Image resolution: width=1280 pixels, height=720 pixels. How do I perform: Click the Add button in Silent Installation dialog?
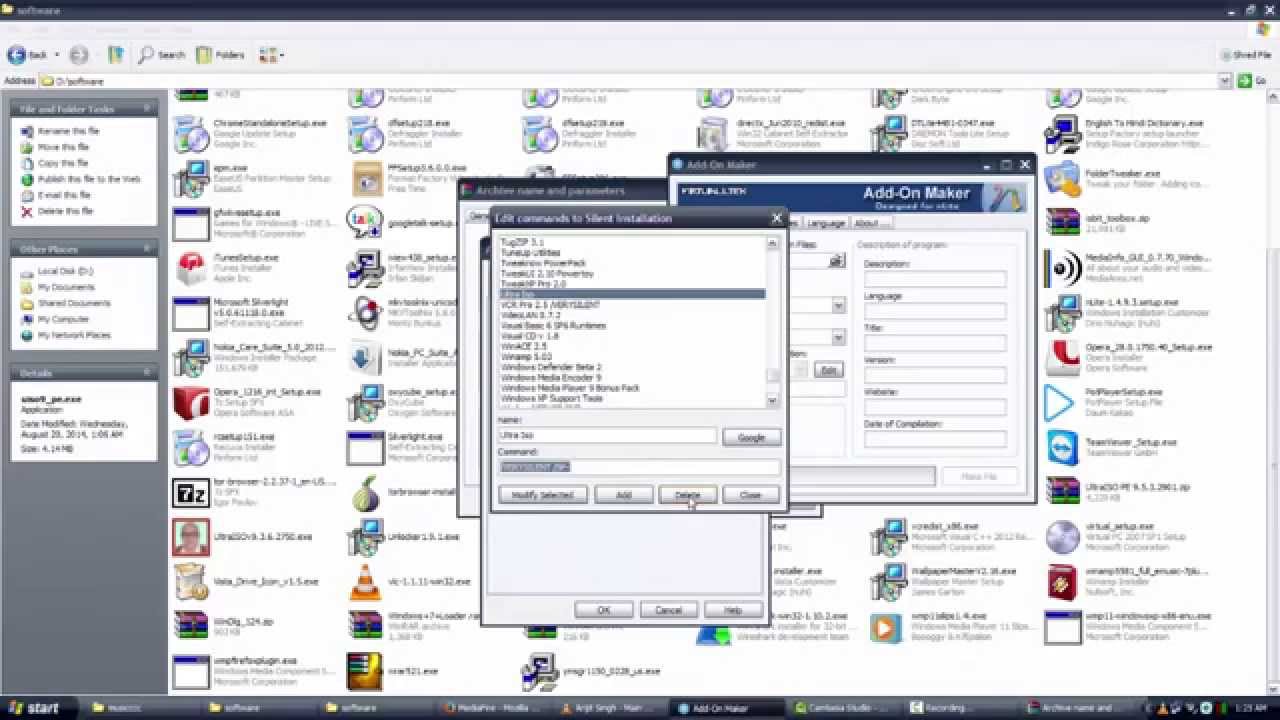[623, 495]
